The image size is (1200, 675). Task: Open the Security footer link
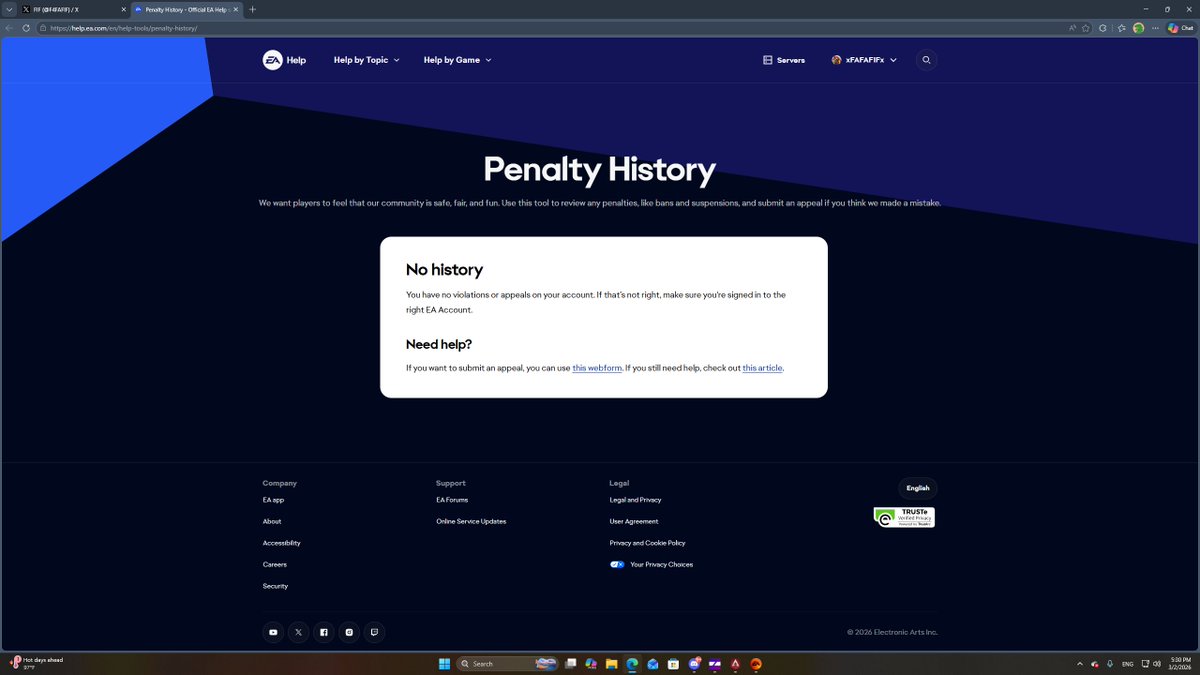click(275, 586)
